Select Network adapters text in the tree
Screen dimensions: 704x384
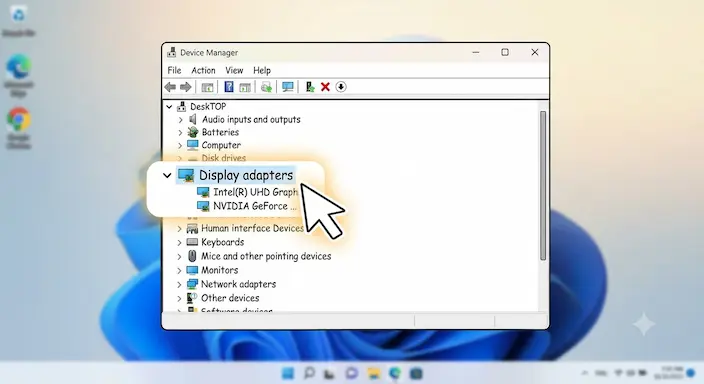click(238, 284)
